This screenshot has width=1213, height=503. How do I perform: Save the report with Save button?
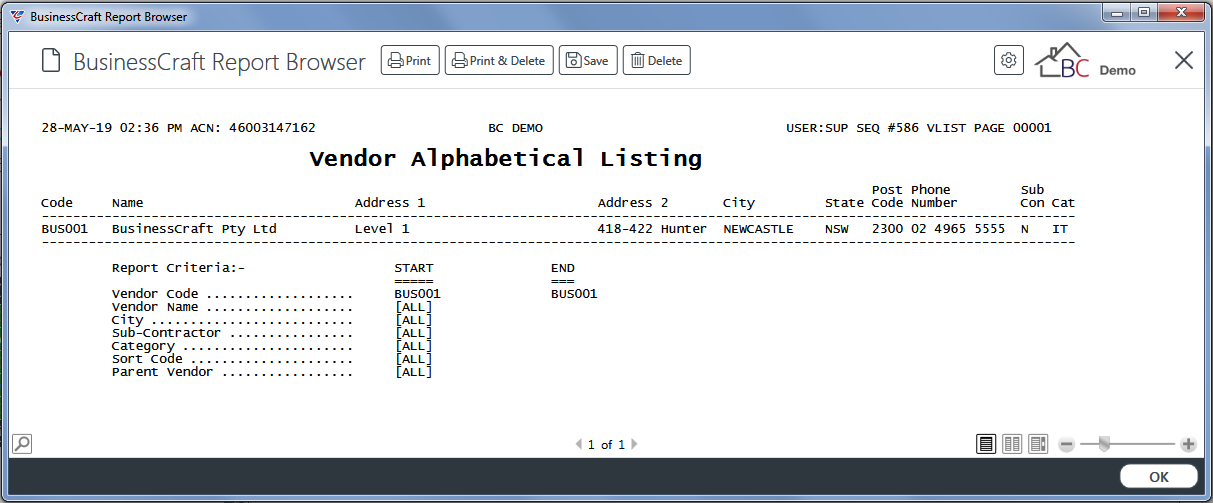click(x=588, y=60)
